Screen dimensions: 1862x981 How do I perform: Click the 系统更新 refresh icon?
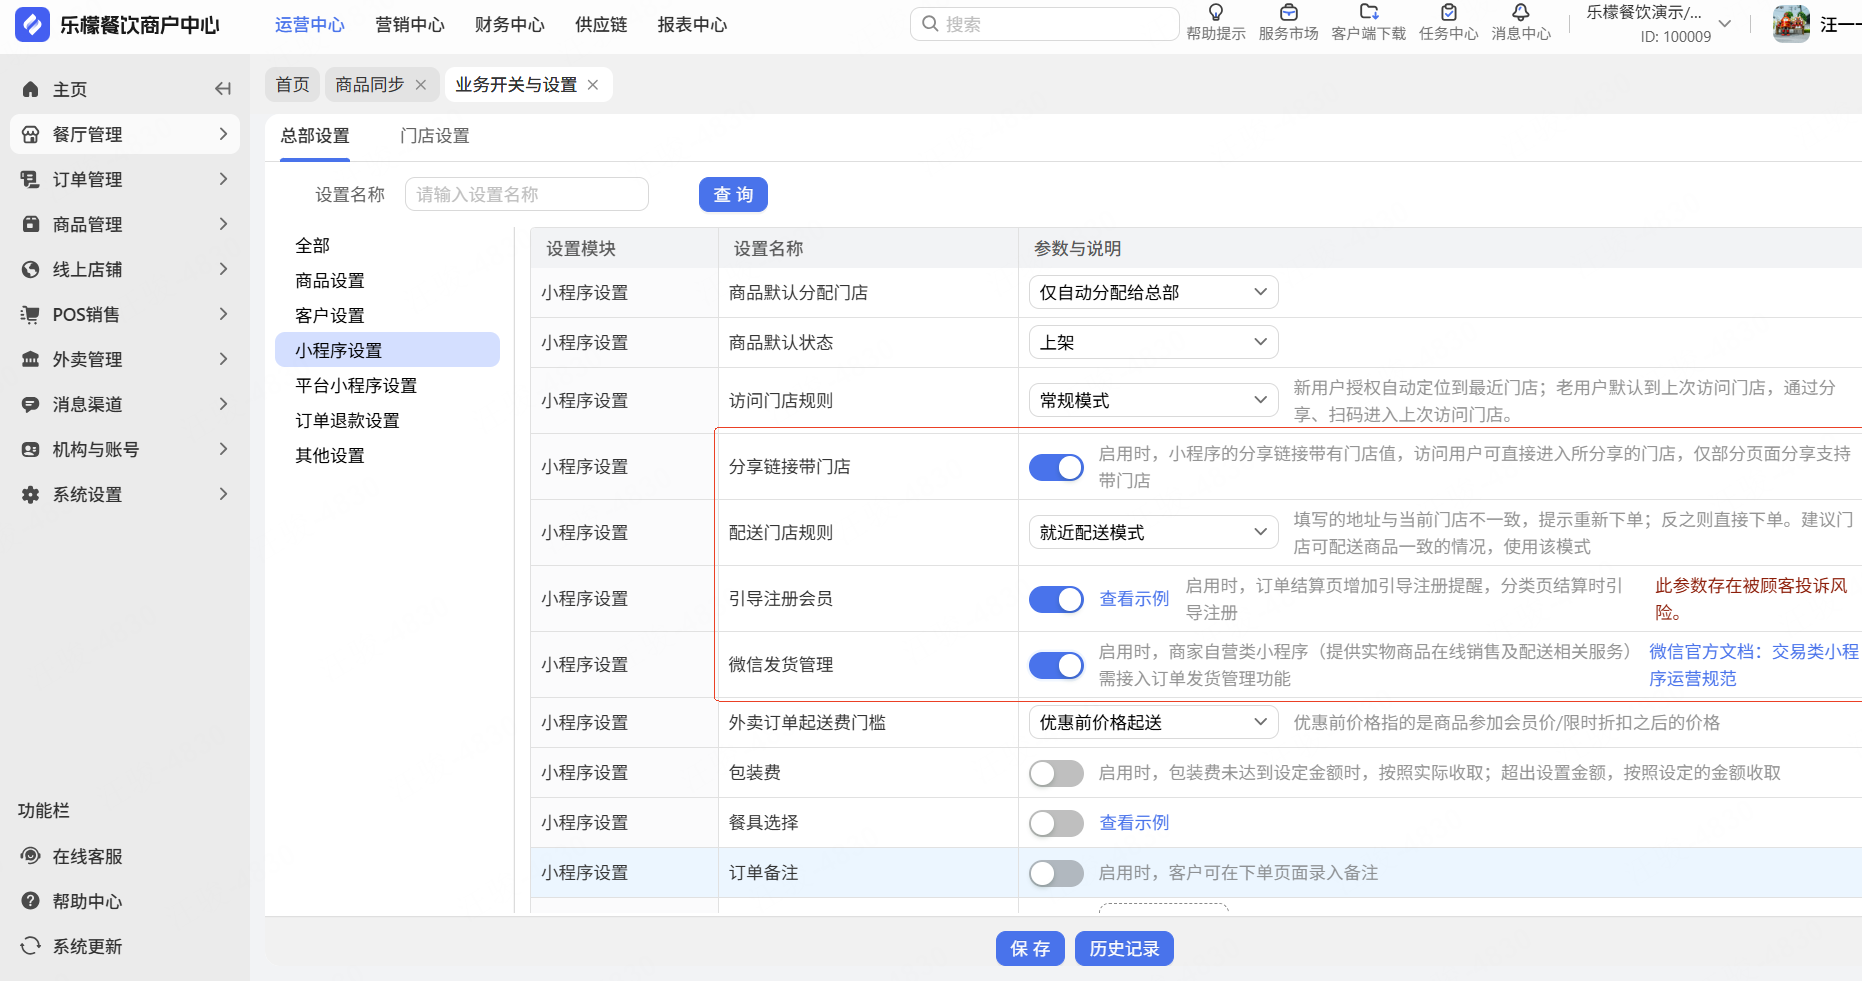click(31, 946)
